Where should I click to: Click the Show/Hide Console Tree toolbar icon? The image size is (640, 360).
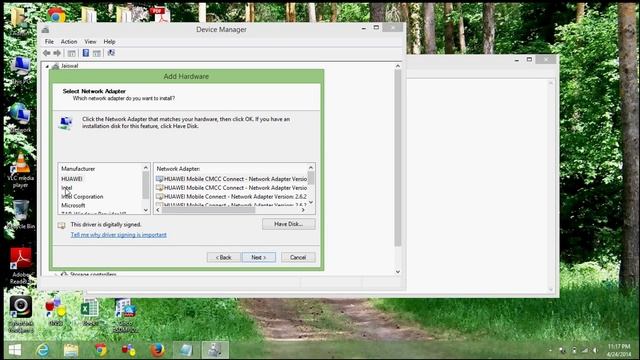71,53
